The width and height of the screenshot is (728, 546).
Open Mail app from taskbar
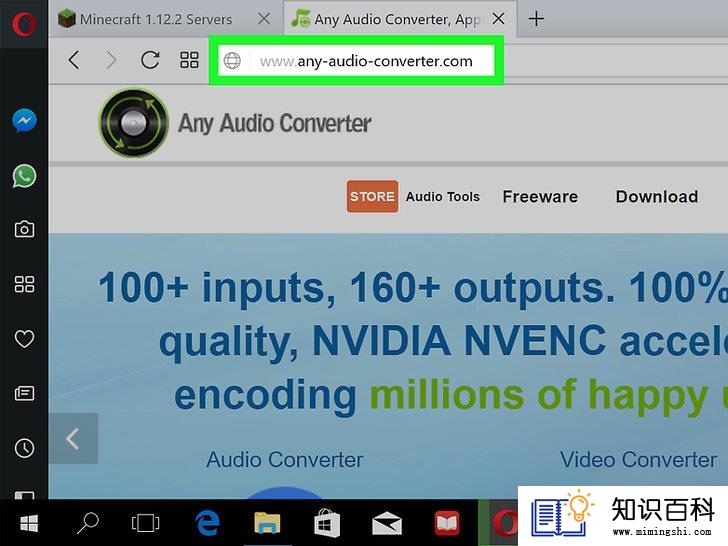(x=387, y=523)
